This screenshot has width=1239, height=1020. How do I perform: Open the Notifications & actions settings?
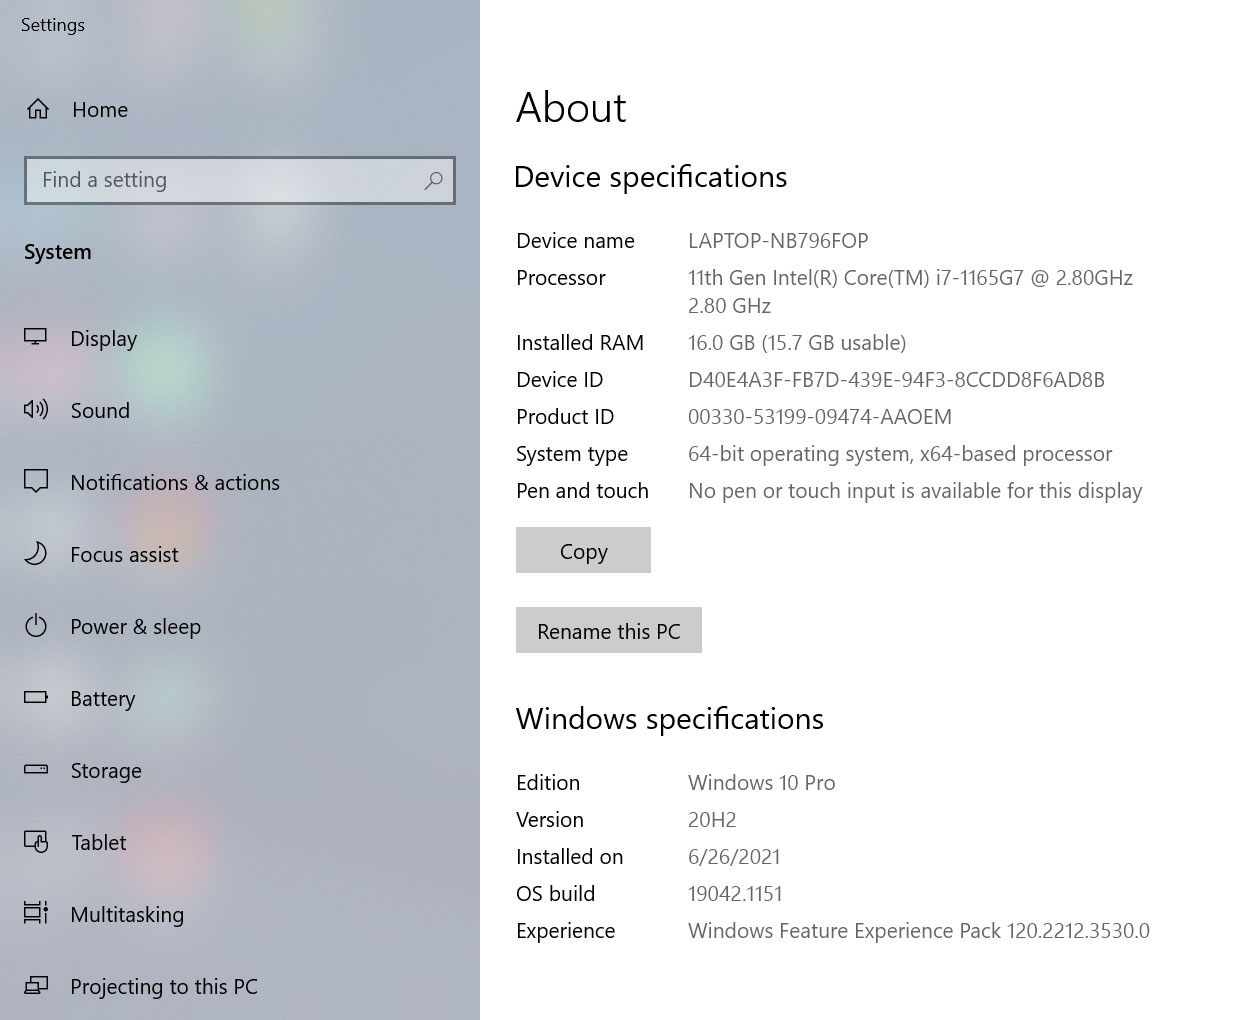(175, 483)
